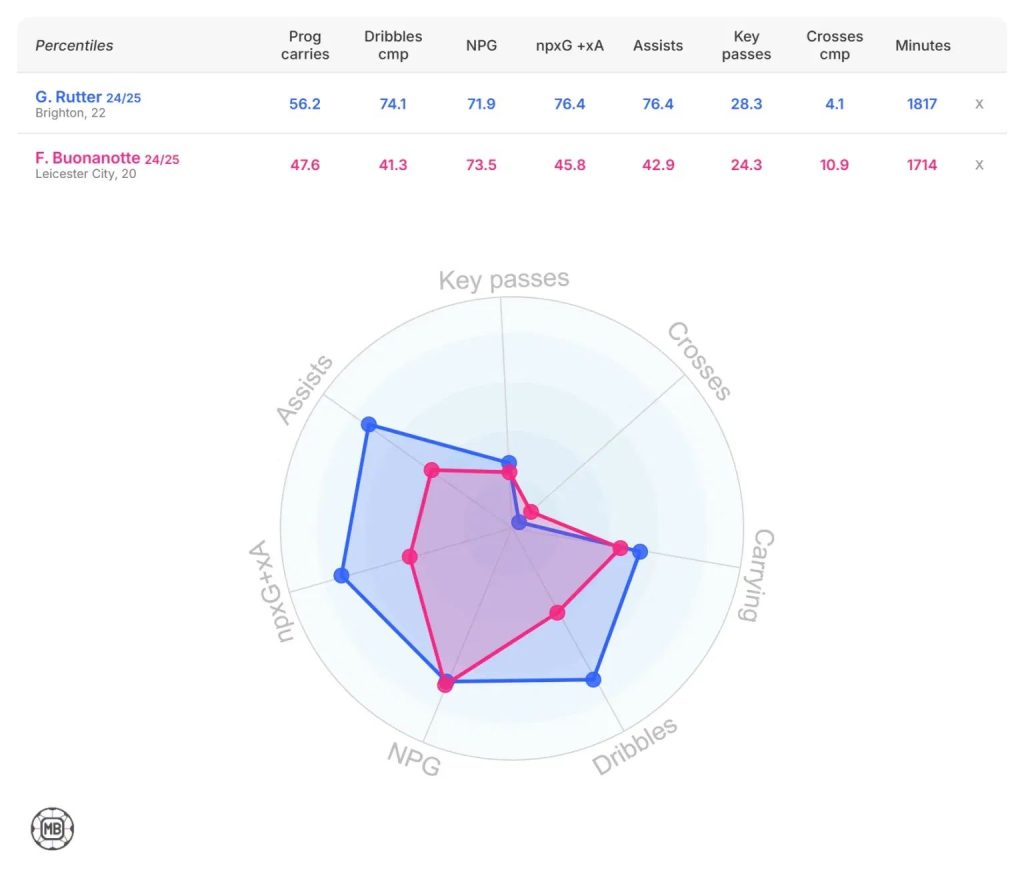Select the Crosses cmp column header
The image size is (1024, 896).
(x=834, y=45)
